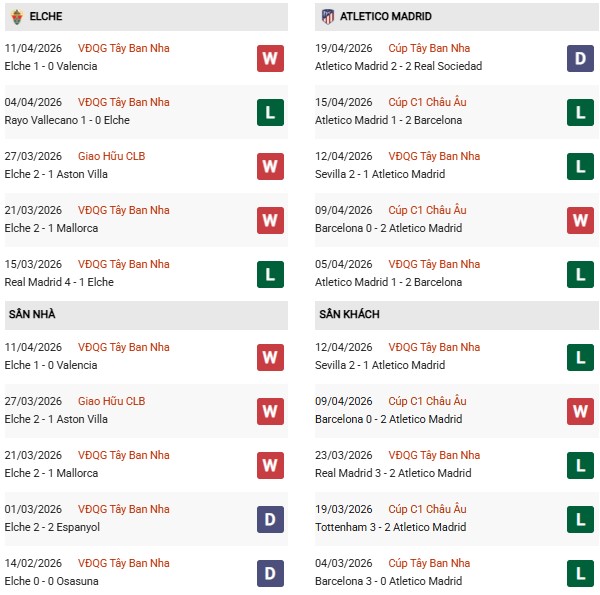Select the D badge for Elche 2-2 Espanyol
The width and height of the screenshot is (600, 595).
click(270, 519)
